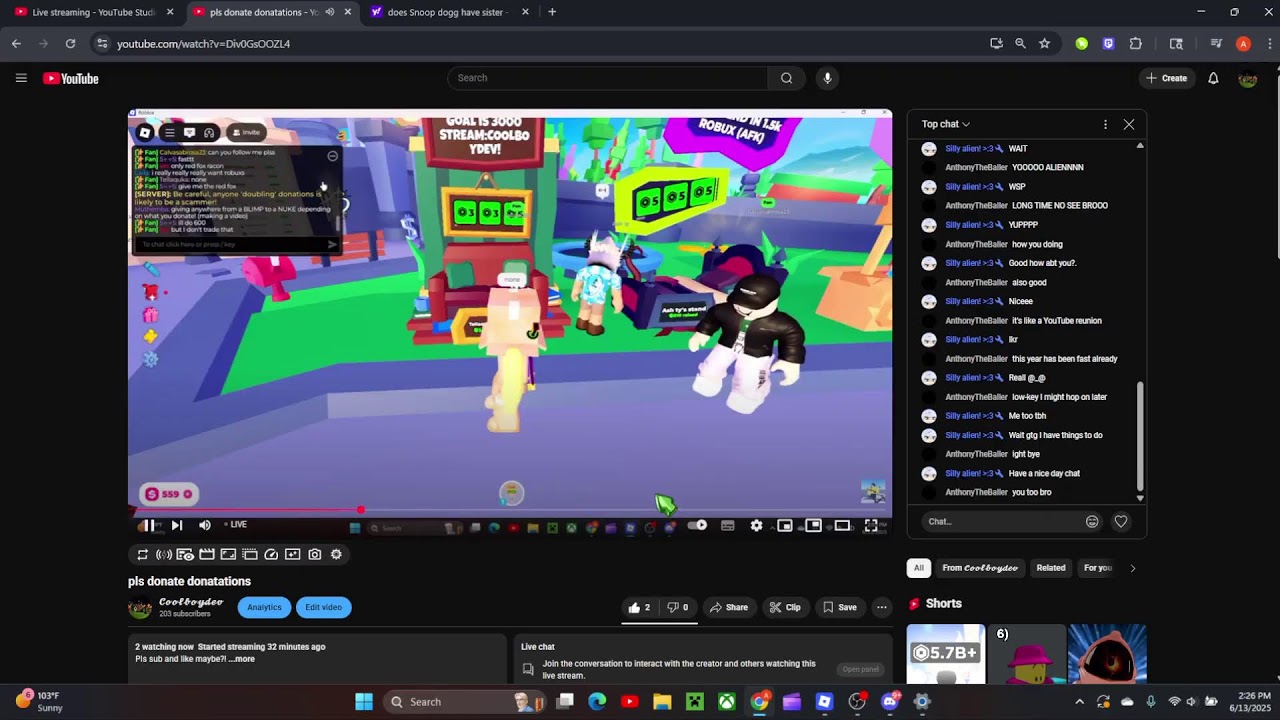Click the loop icon below the video
The width and height of the screenshot is (1280, 720).
point(142,554)
